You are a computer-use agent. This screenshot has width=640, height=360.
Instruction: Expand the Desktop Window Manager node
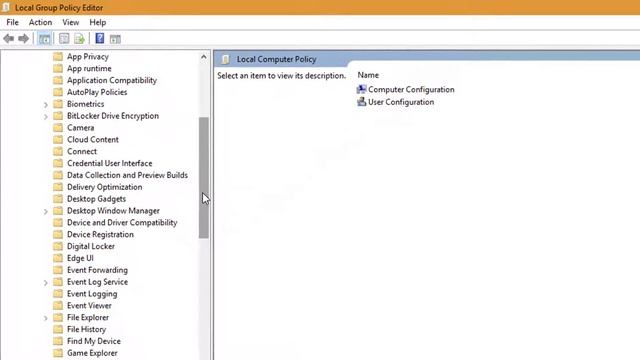coord(46,211)
